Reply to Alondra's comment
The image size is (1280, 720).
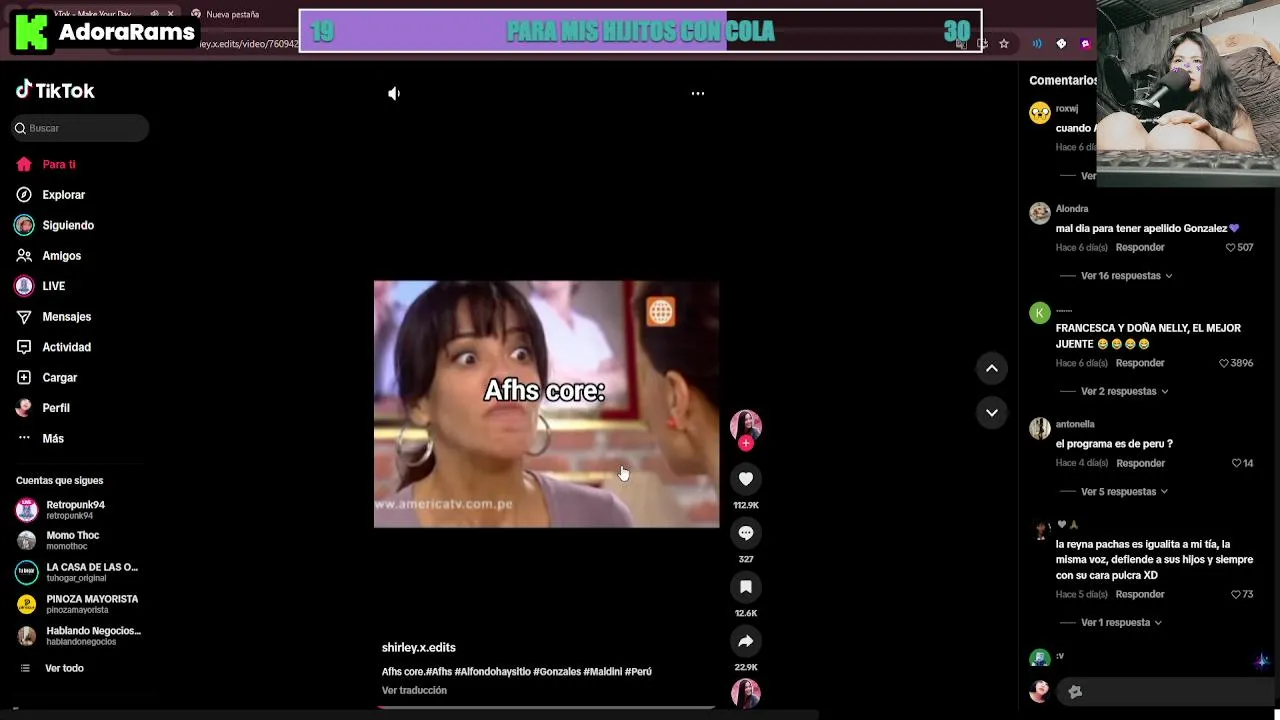tap(1140, 247)
